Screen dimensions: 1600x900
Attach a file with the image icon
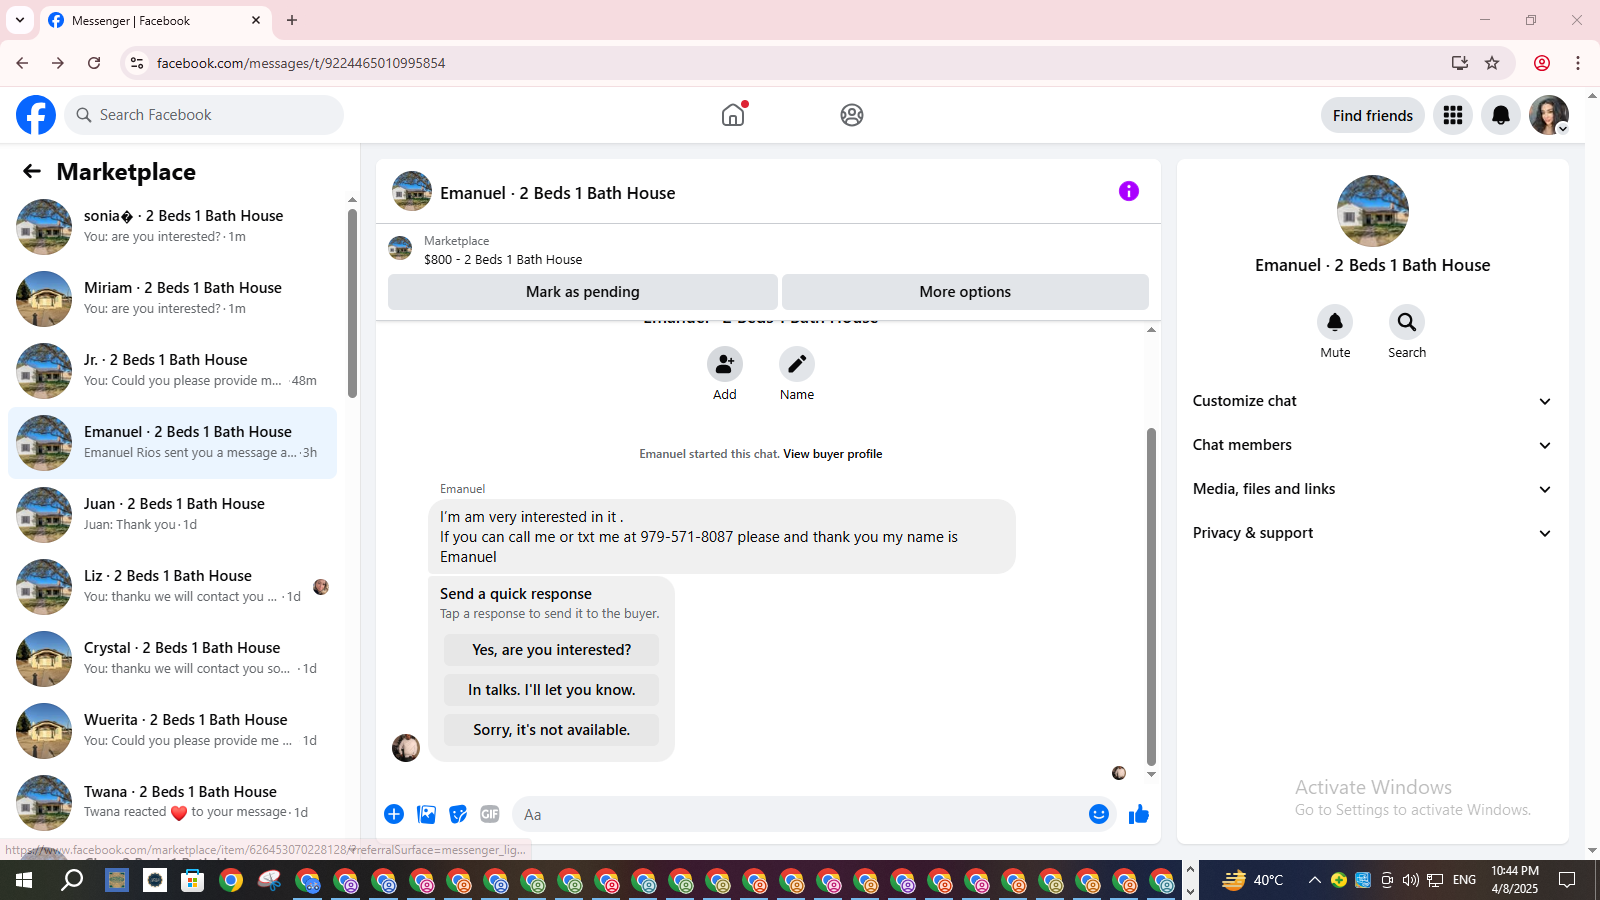427,814
